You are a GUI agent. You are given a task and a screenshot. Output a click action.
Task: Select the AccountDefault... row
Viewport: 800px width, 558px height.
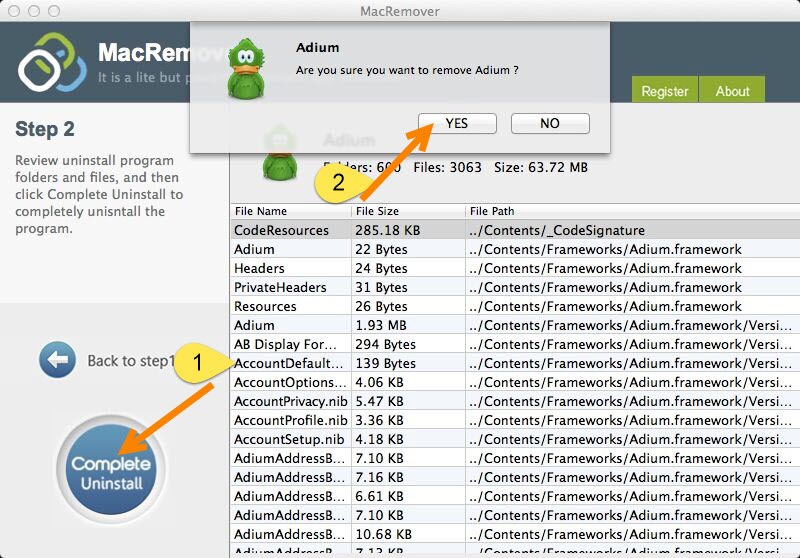point(515,363)
